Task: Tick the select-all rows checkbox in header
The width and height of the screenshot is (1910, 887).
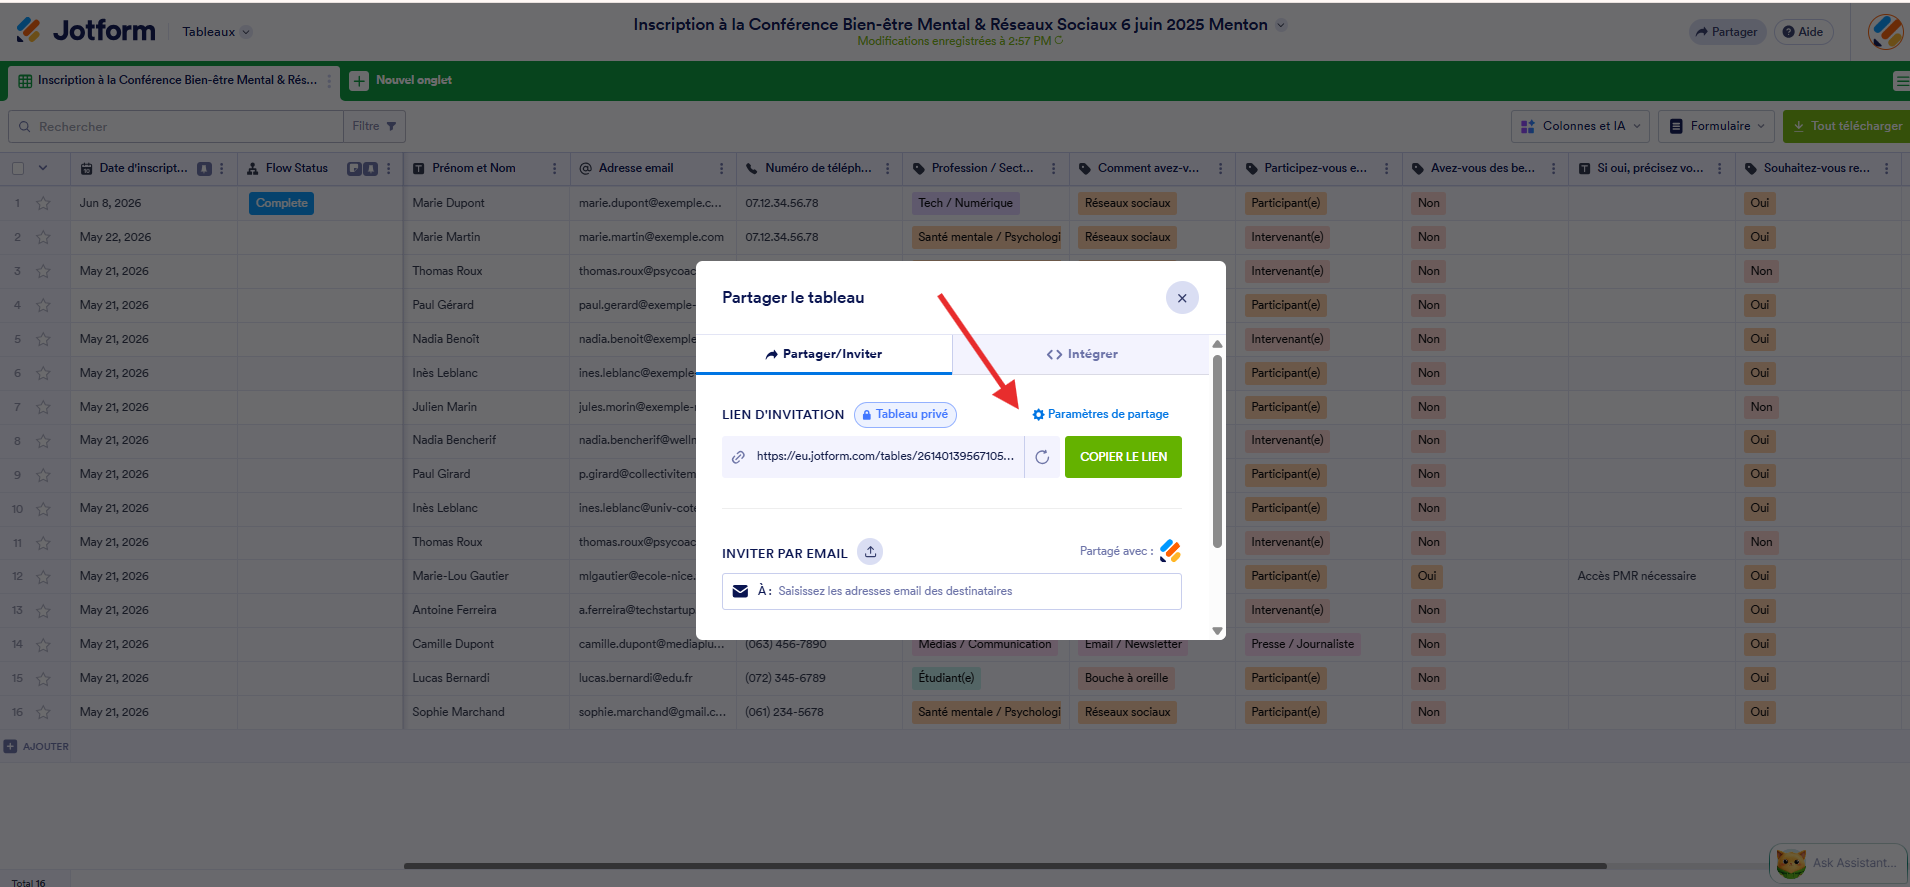Action: pos(18,168)
